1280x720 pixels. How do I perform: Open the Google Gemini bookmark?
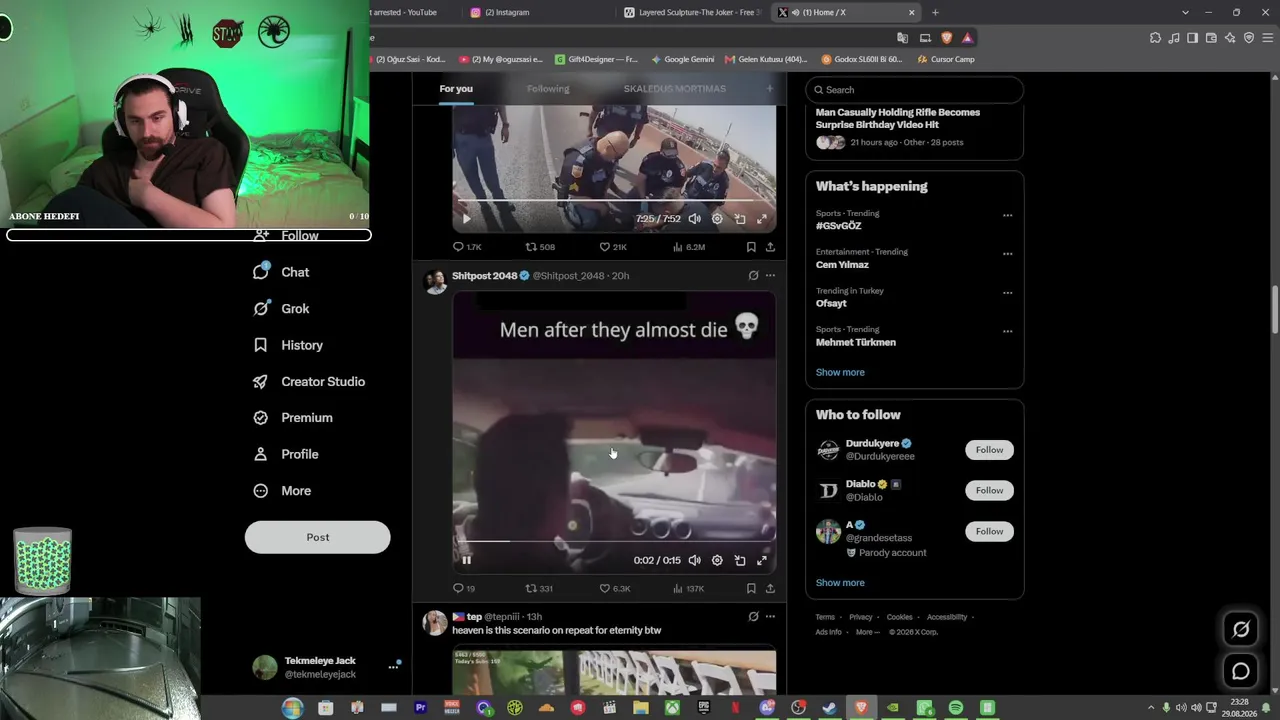tap(683, 59)
